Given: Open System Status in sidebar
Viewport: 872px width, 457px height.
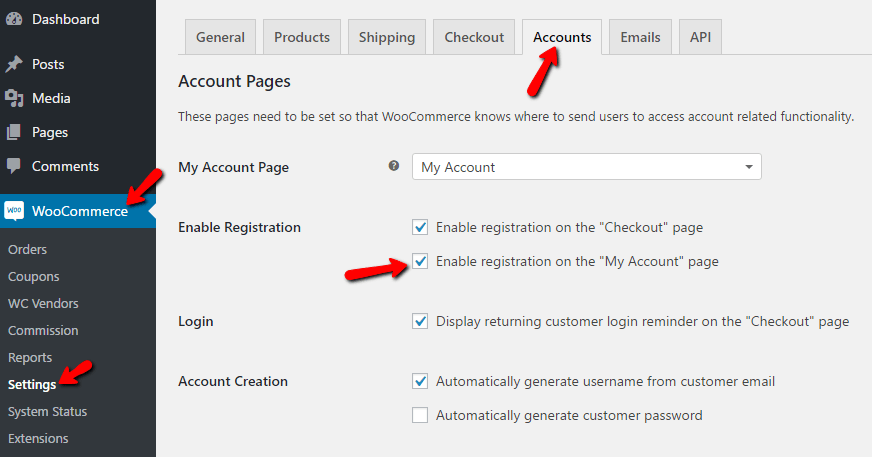Looking at the screenshot, I should (x=47, y=412).
